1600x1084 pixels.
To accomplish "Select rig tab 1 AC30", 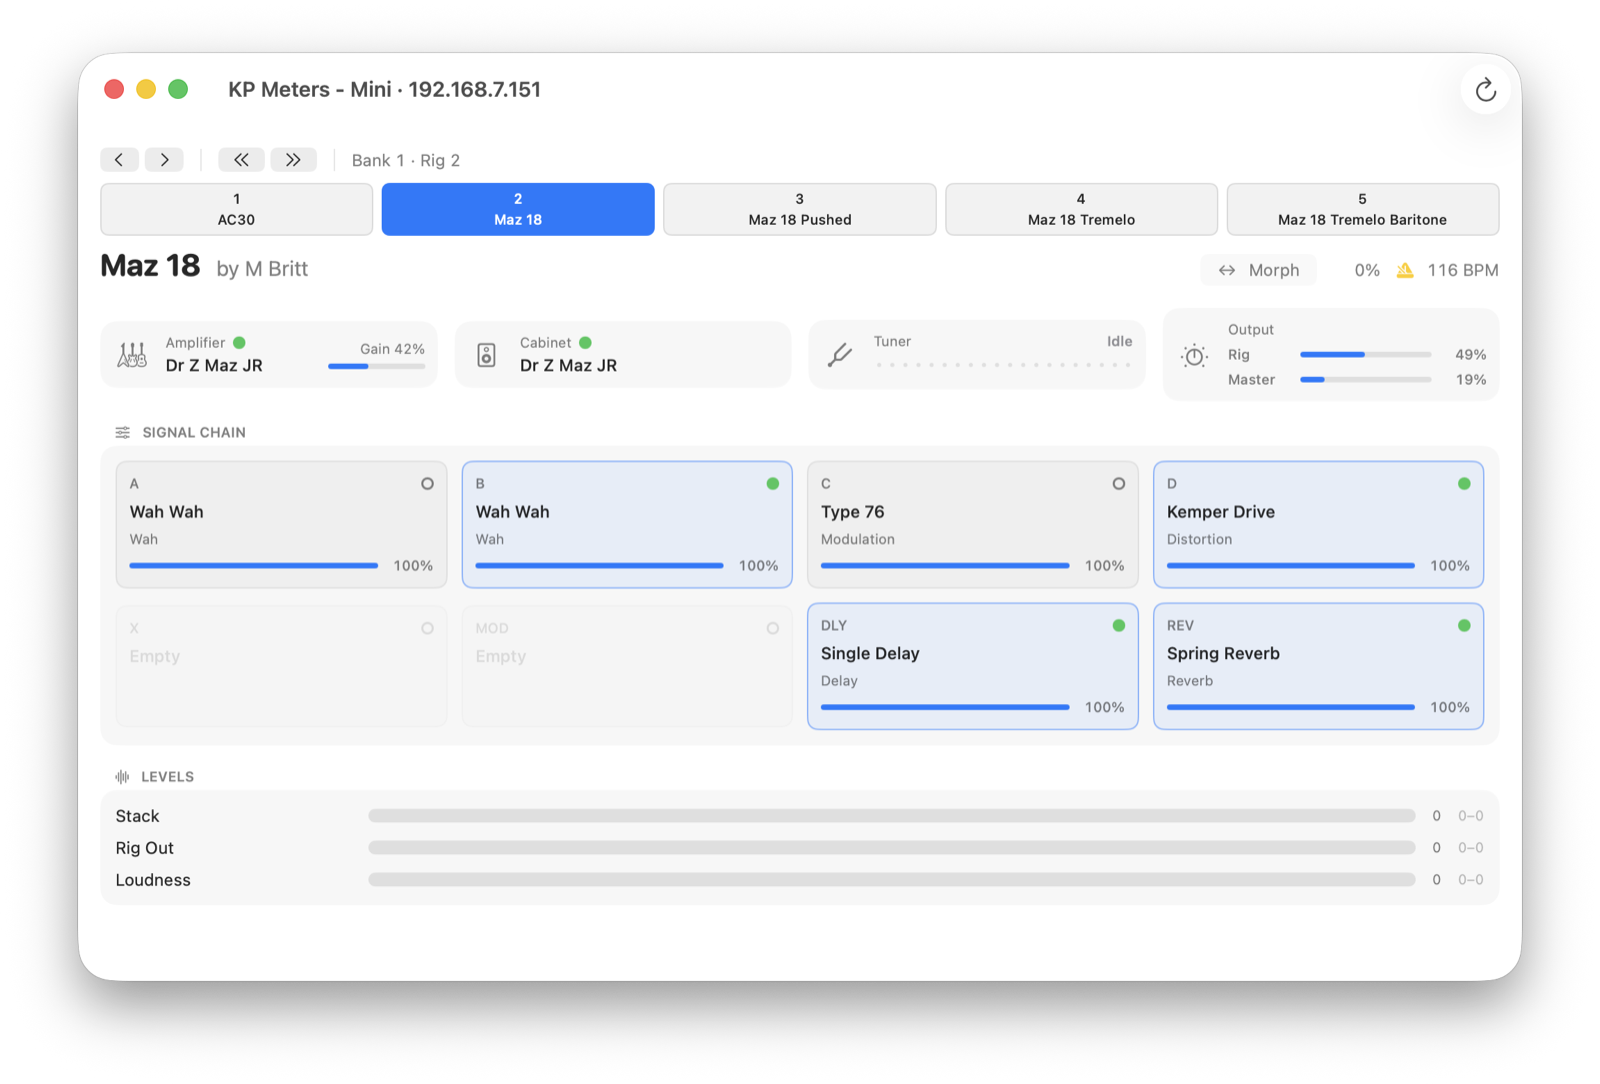I will [x=237, y=209].
